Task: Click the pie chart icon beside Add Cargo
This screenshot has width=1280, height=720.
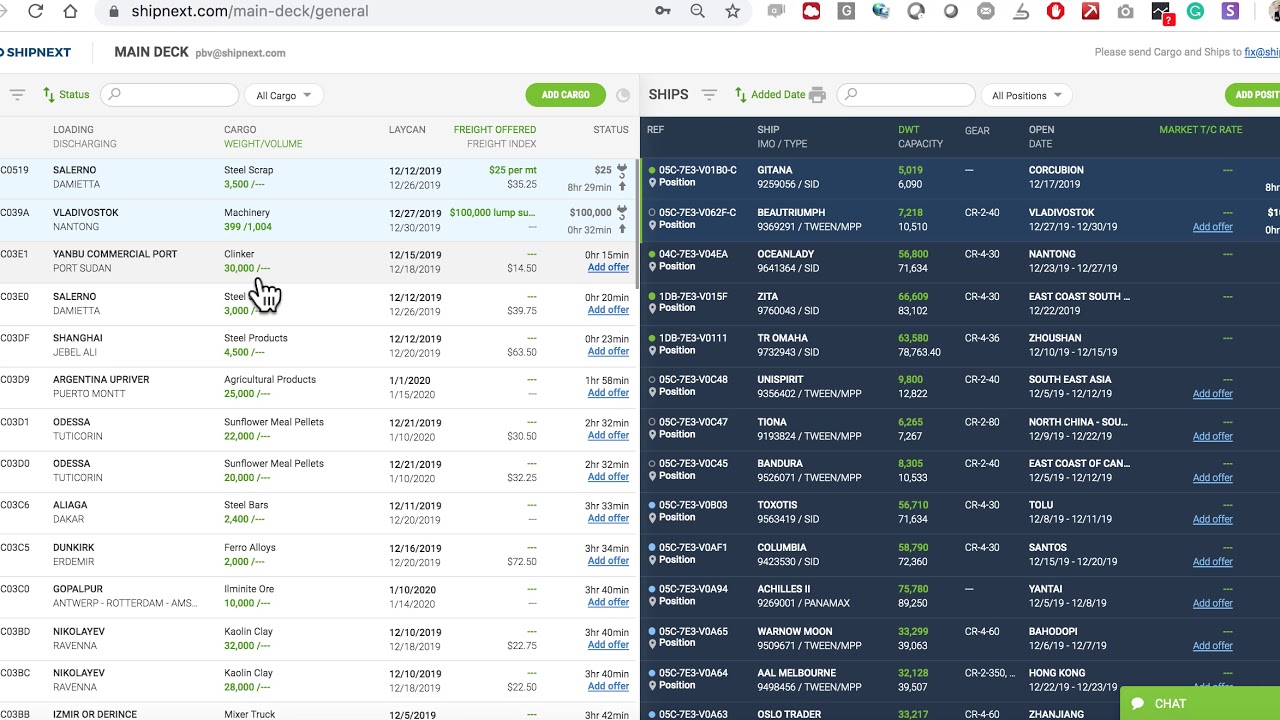Action: (x=623, y=95)
